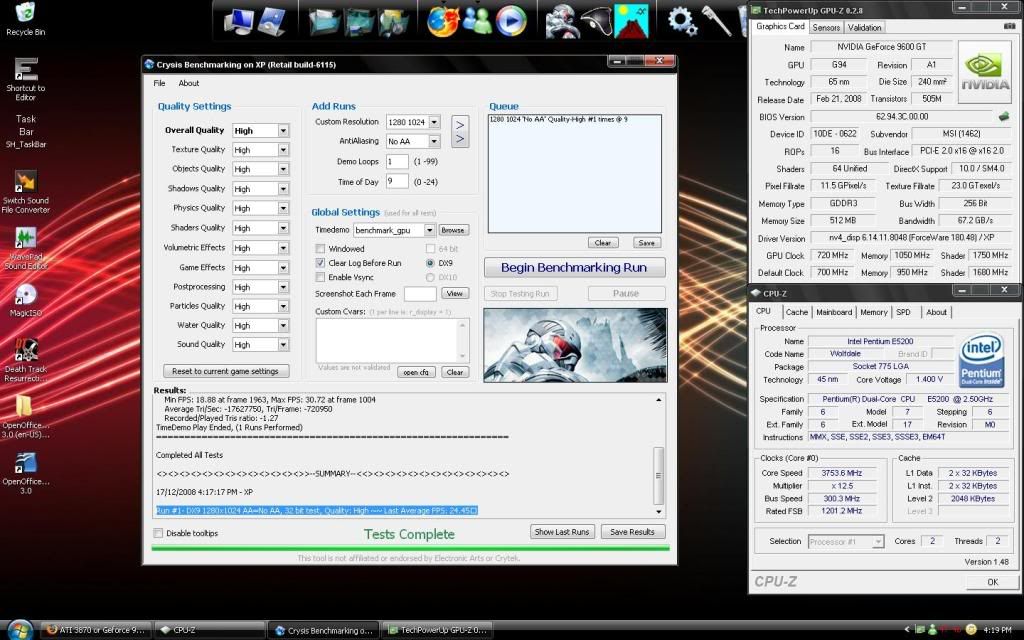
Task: Launch Switch Sound File Converter from the desktop
Action: (x=25, y=182)
